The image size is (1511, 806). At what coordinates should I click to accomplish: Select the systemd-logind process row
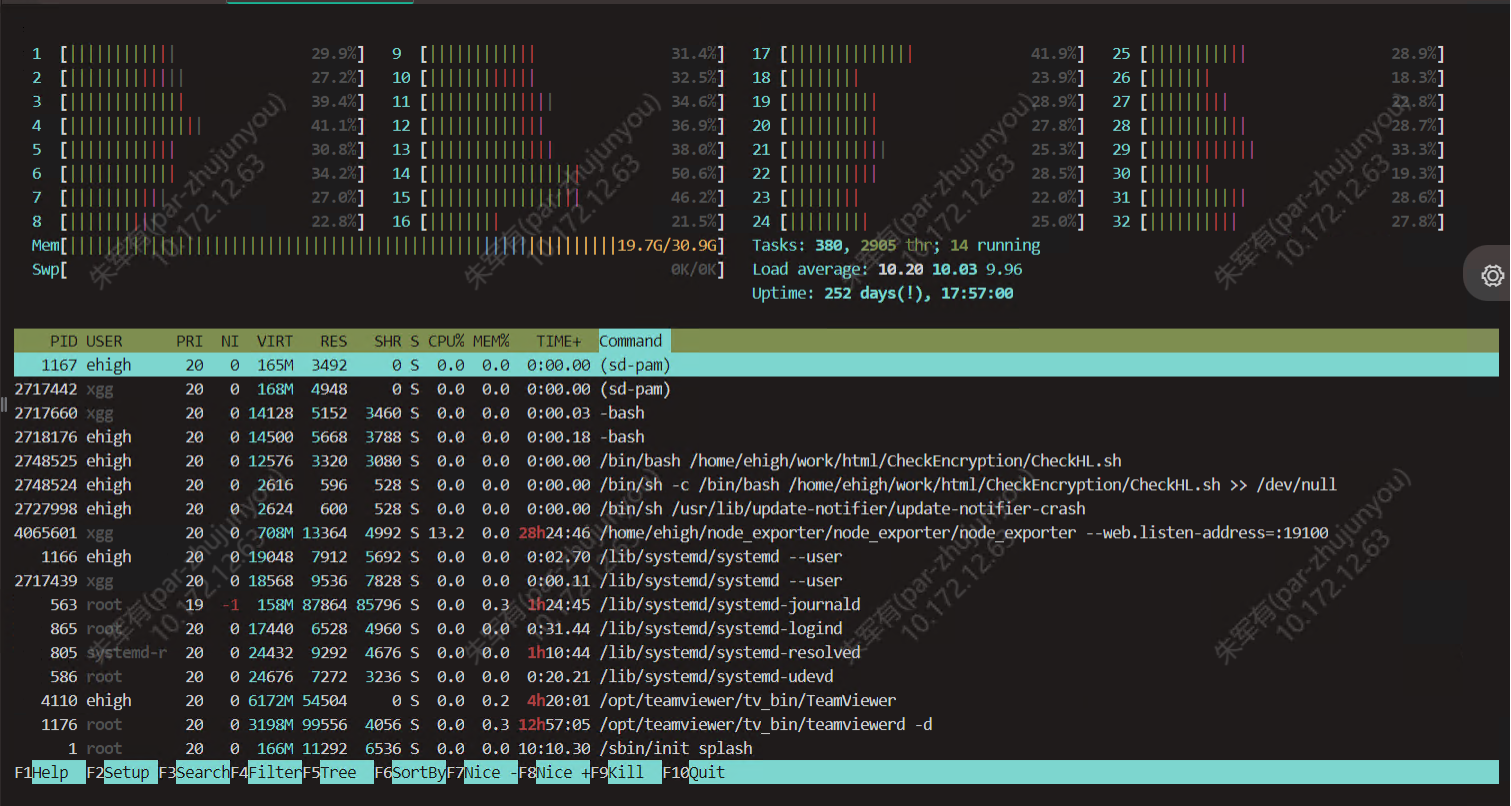(756, 629)
